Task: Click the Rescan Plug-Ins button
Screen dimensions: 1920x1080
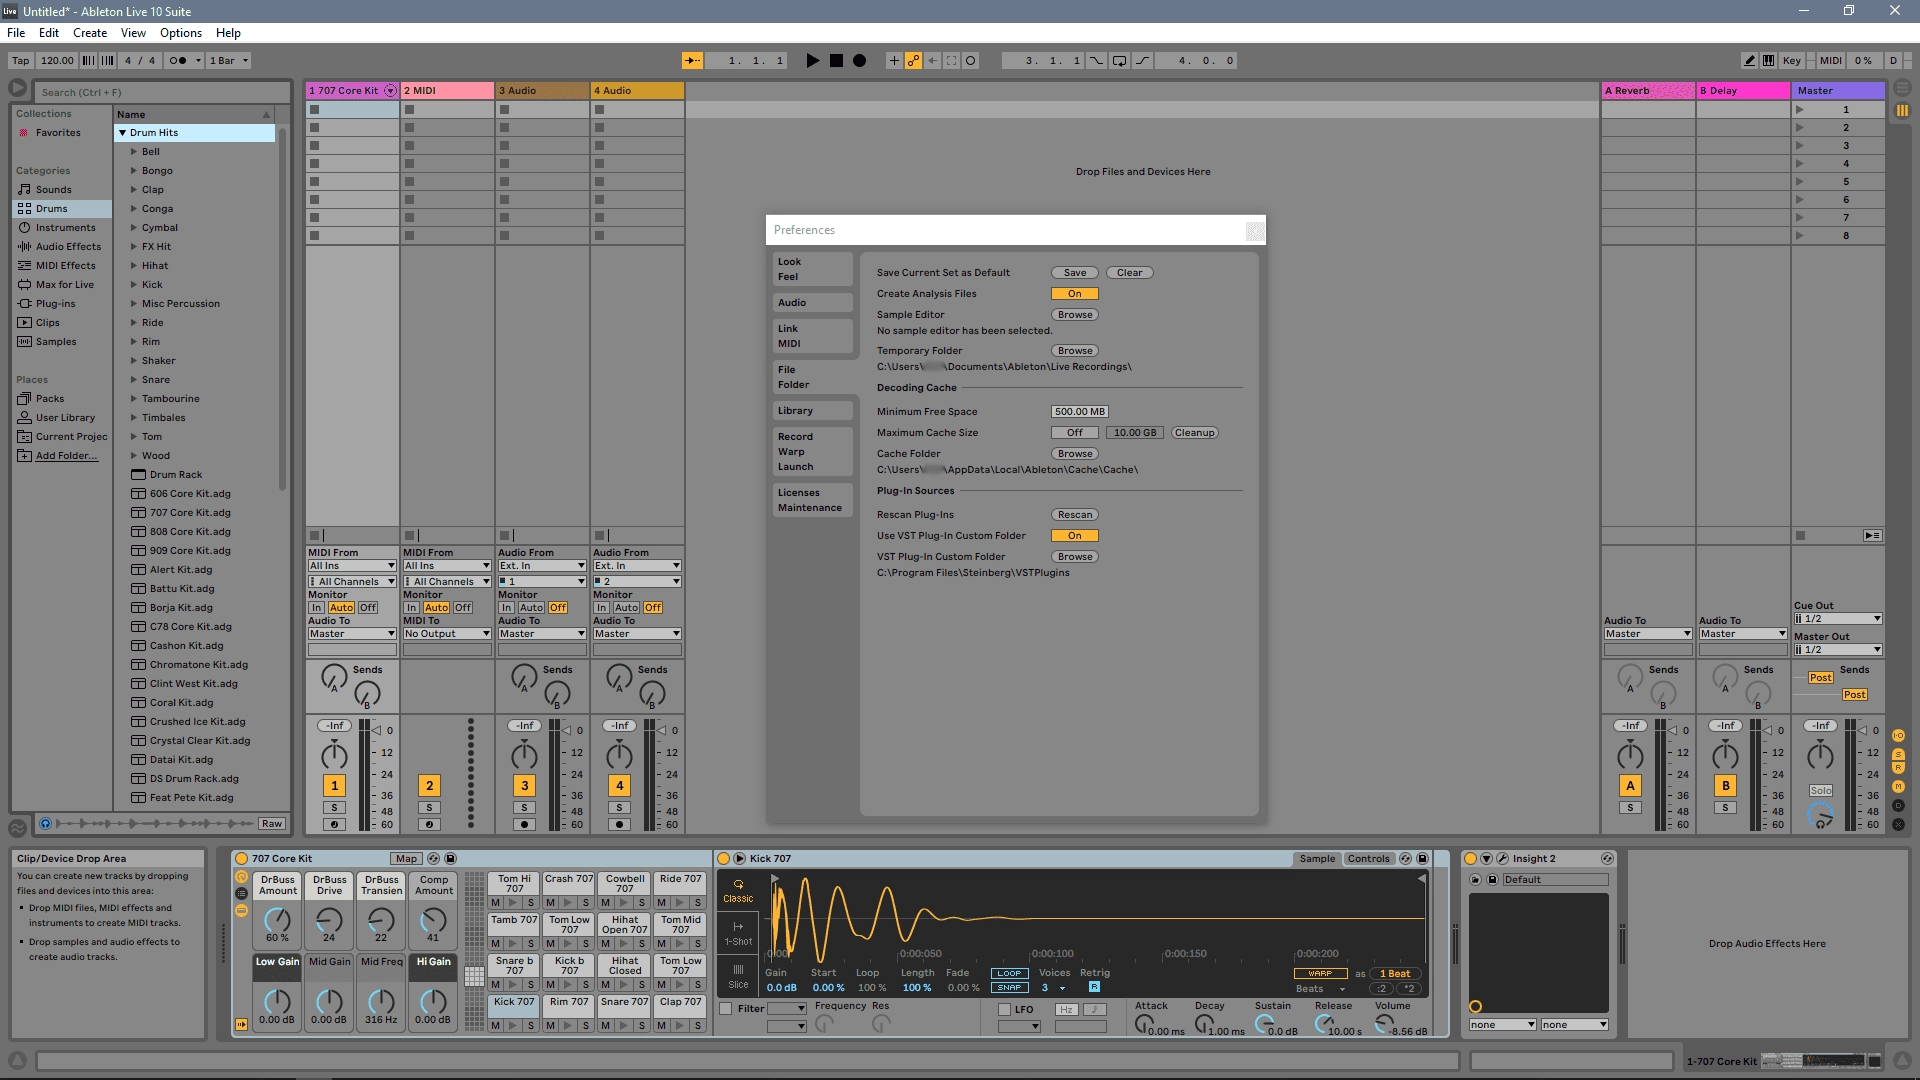Action: point(1075,515)
